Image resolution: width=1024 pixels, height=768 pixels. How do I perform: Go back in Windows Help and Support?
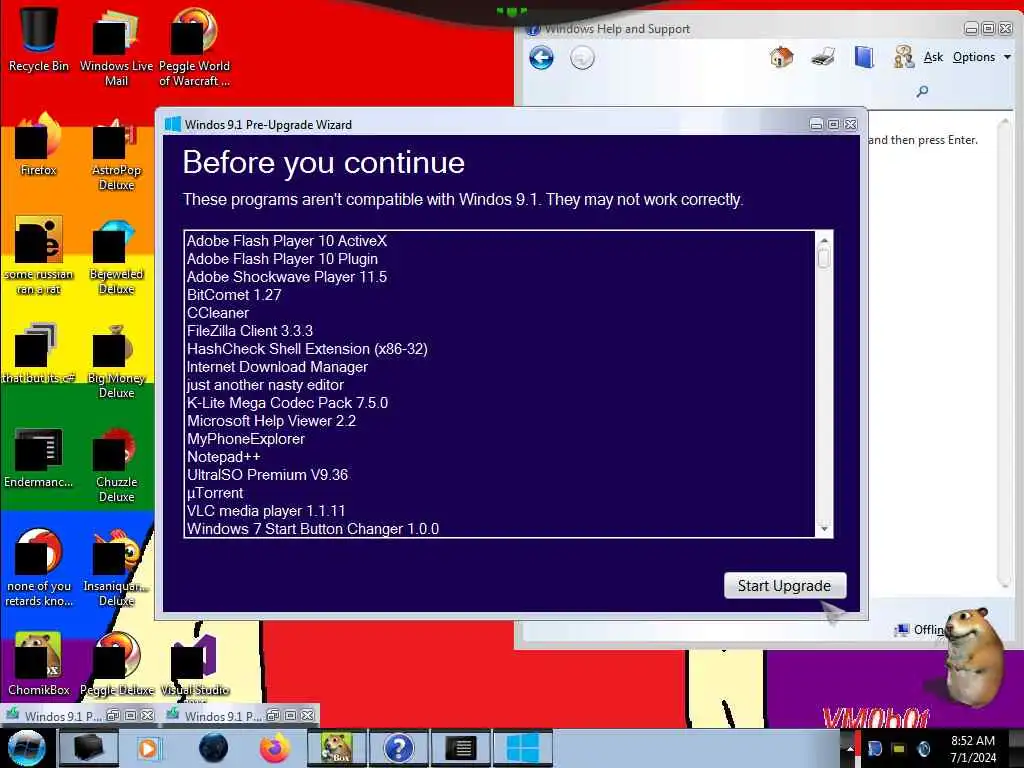541,57
